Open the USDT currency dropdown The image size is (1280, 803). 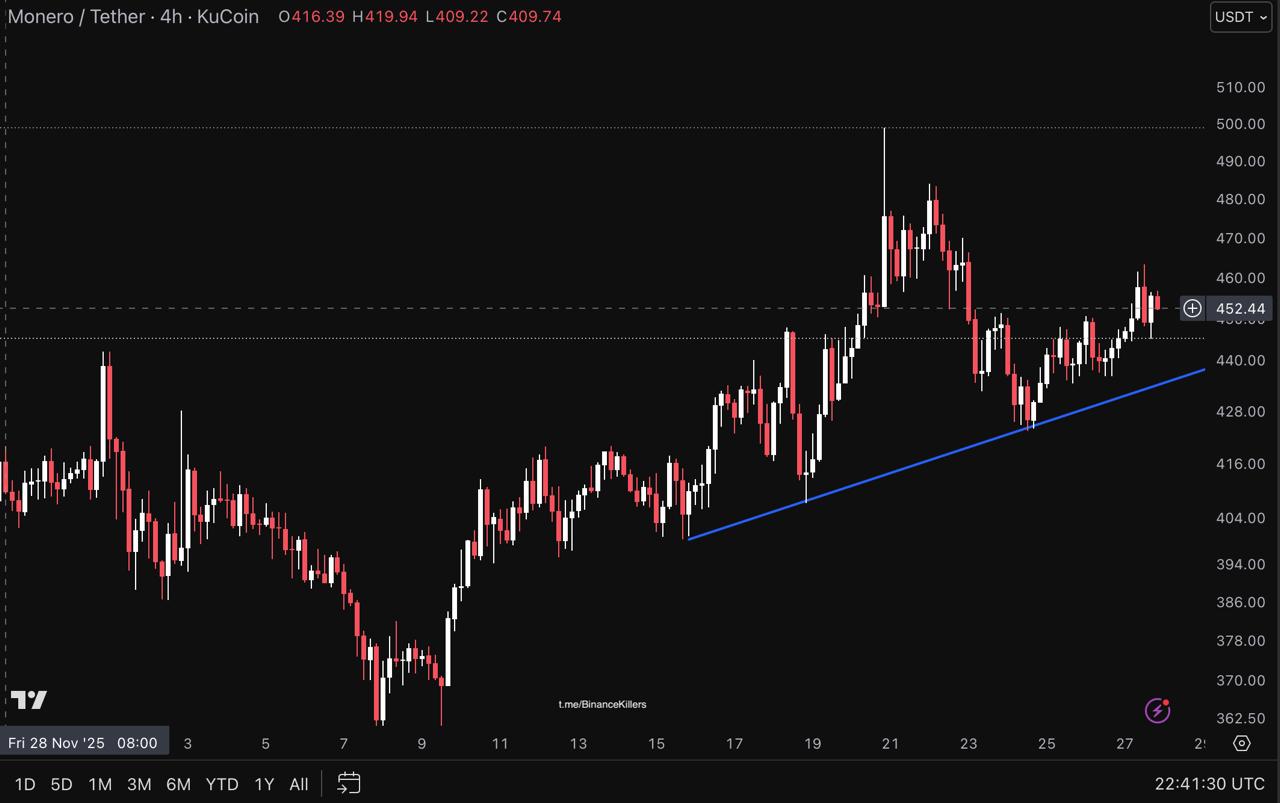tap(1240, 17)
